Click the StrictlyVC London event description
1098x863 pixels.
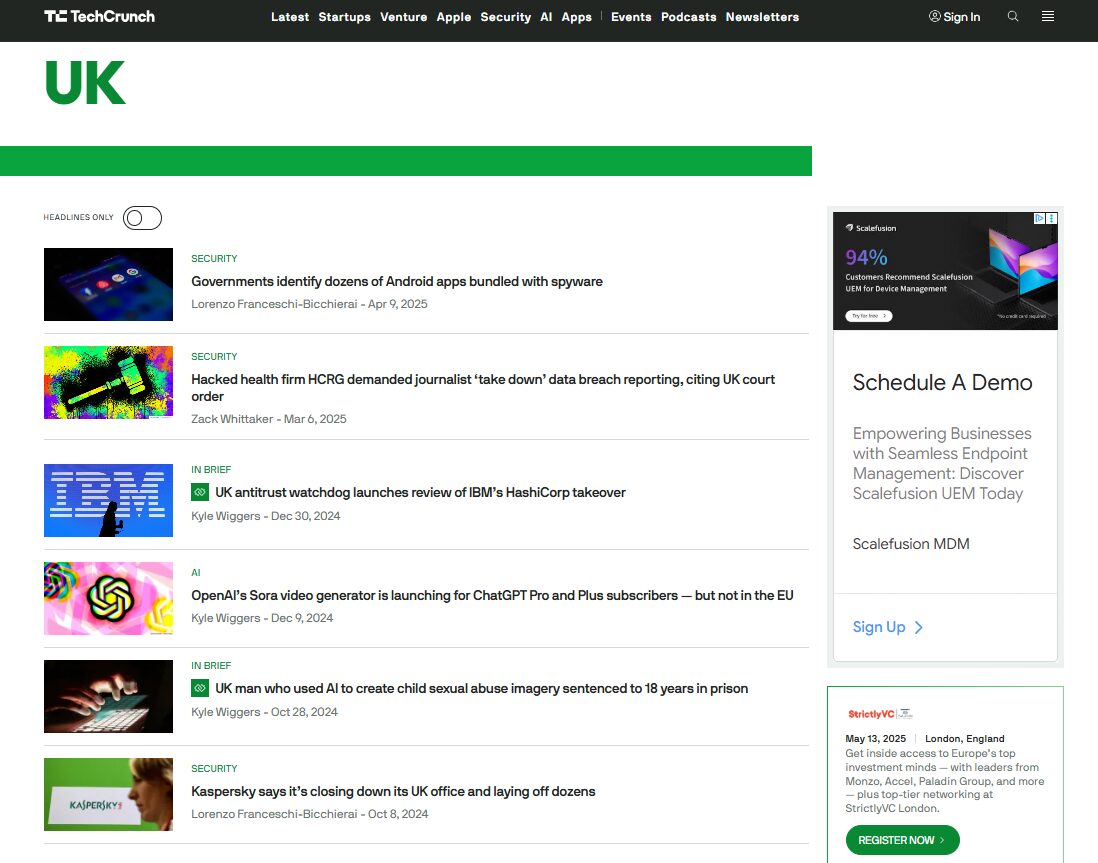click(945, 780)
